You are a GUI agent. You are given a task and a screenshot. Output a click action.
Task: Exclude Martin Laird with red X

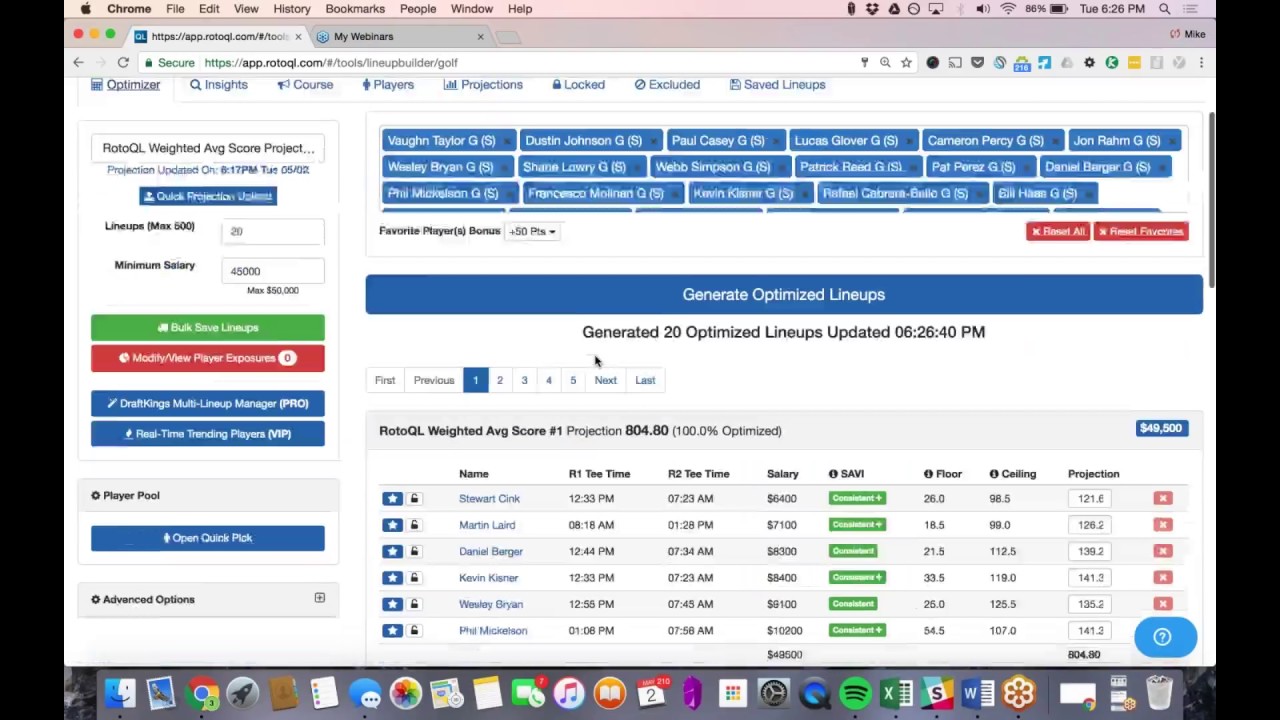[1162, 525]
